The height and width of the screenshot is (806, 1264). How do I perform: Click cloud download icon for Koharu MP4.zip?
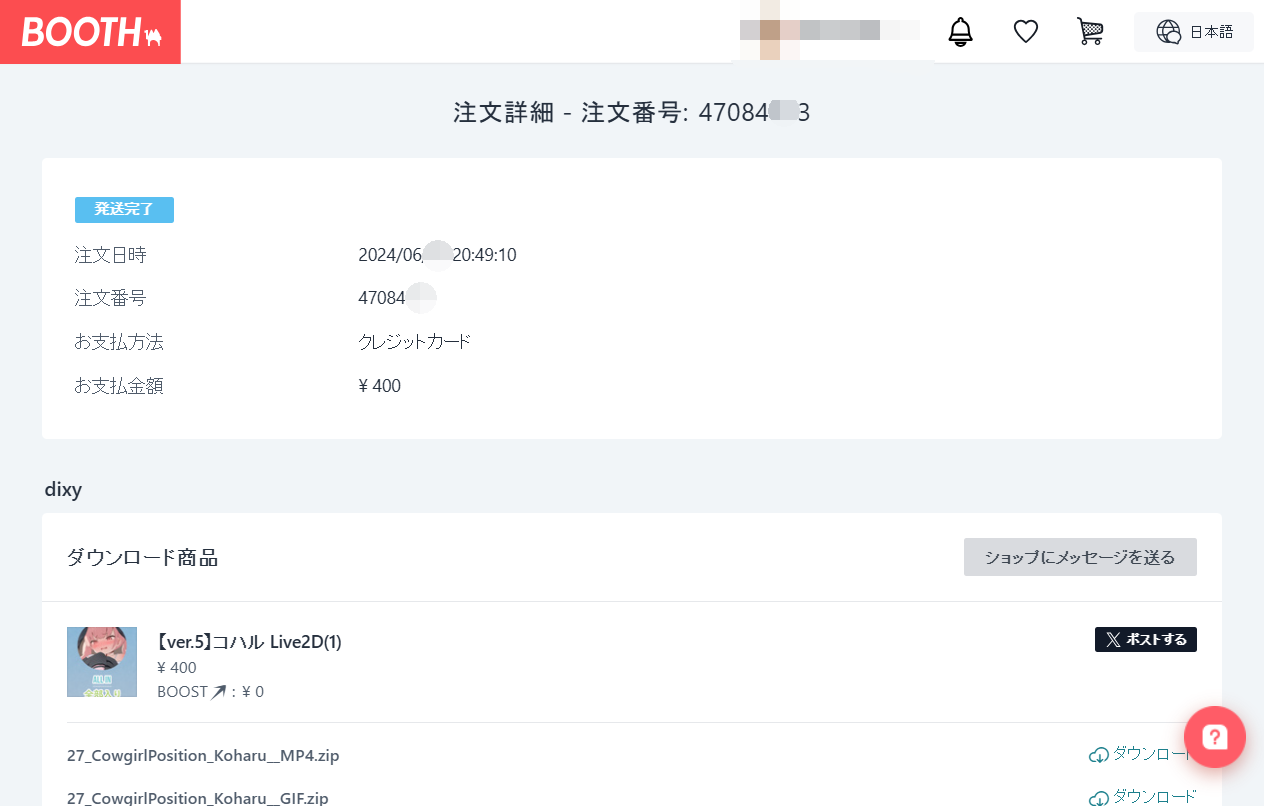click(x=1099, y=755)
